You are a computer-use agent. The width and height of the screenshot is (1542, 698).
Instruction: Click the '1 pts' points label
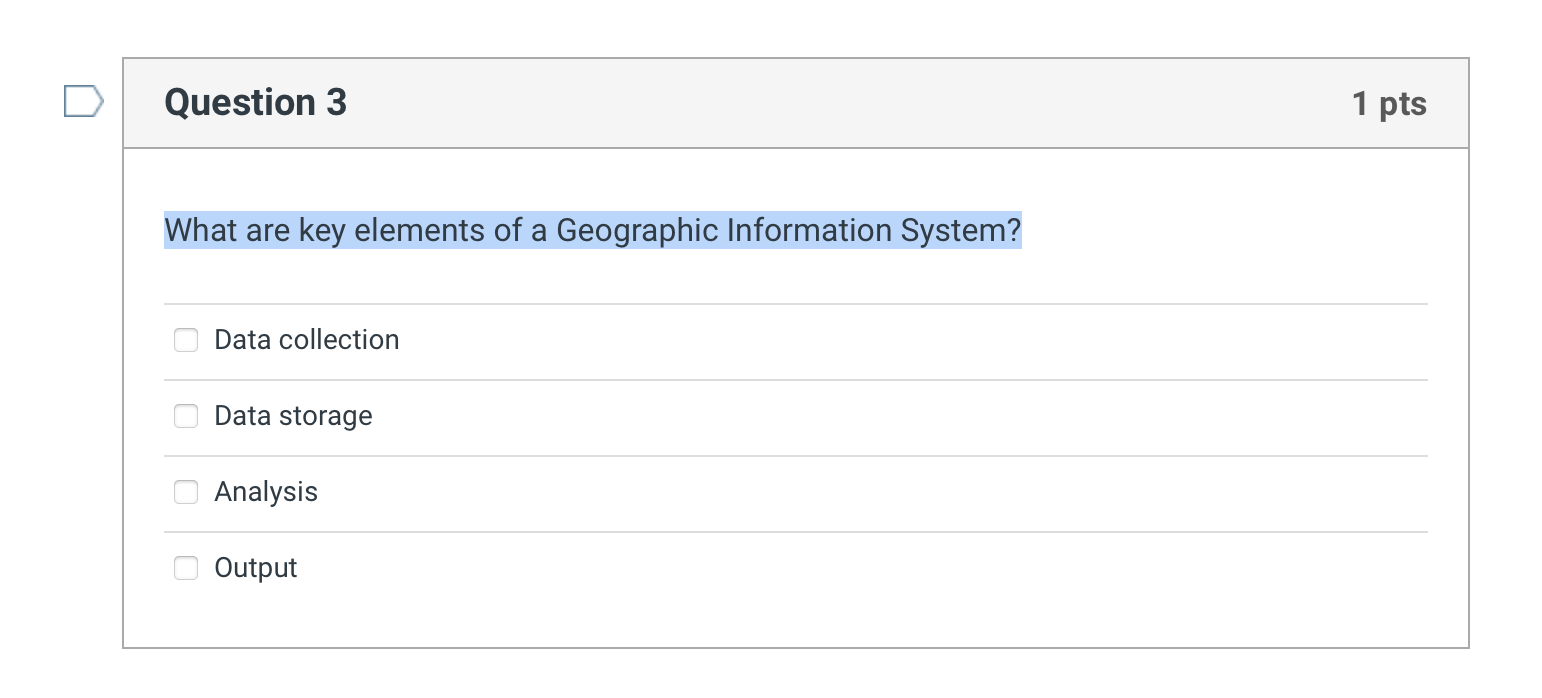point(1389,103)
